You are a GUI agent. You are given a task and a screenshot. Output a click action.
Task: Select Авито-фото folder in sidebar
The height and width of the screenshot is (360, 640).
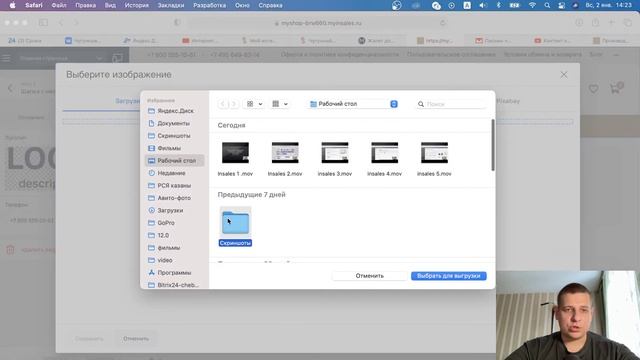[x=174, y=198]
